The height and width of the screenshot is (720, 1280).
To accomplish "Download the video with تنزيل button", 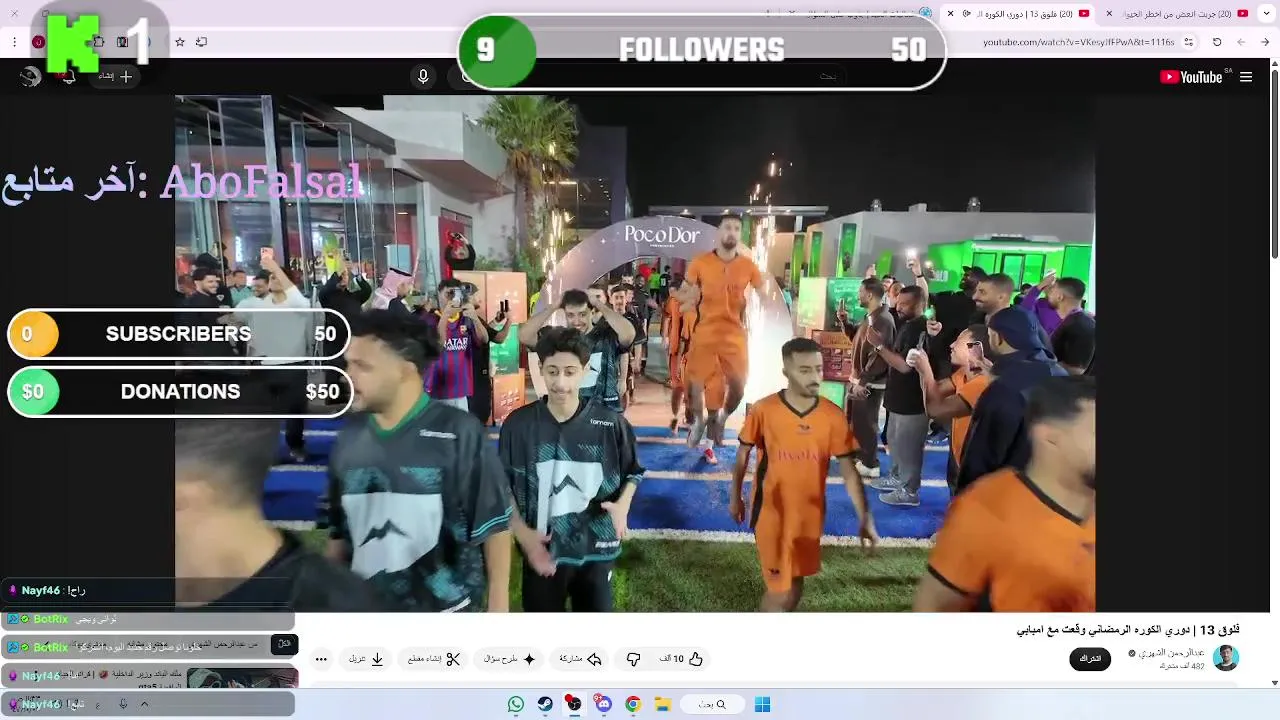I will (366, 659).
